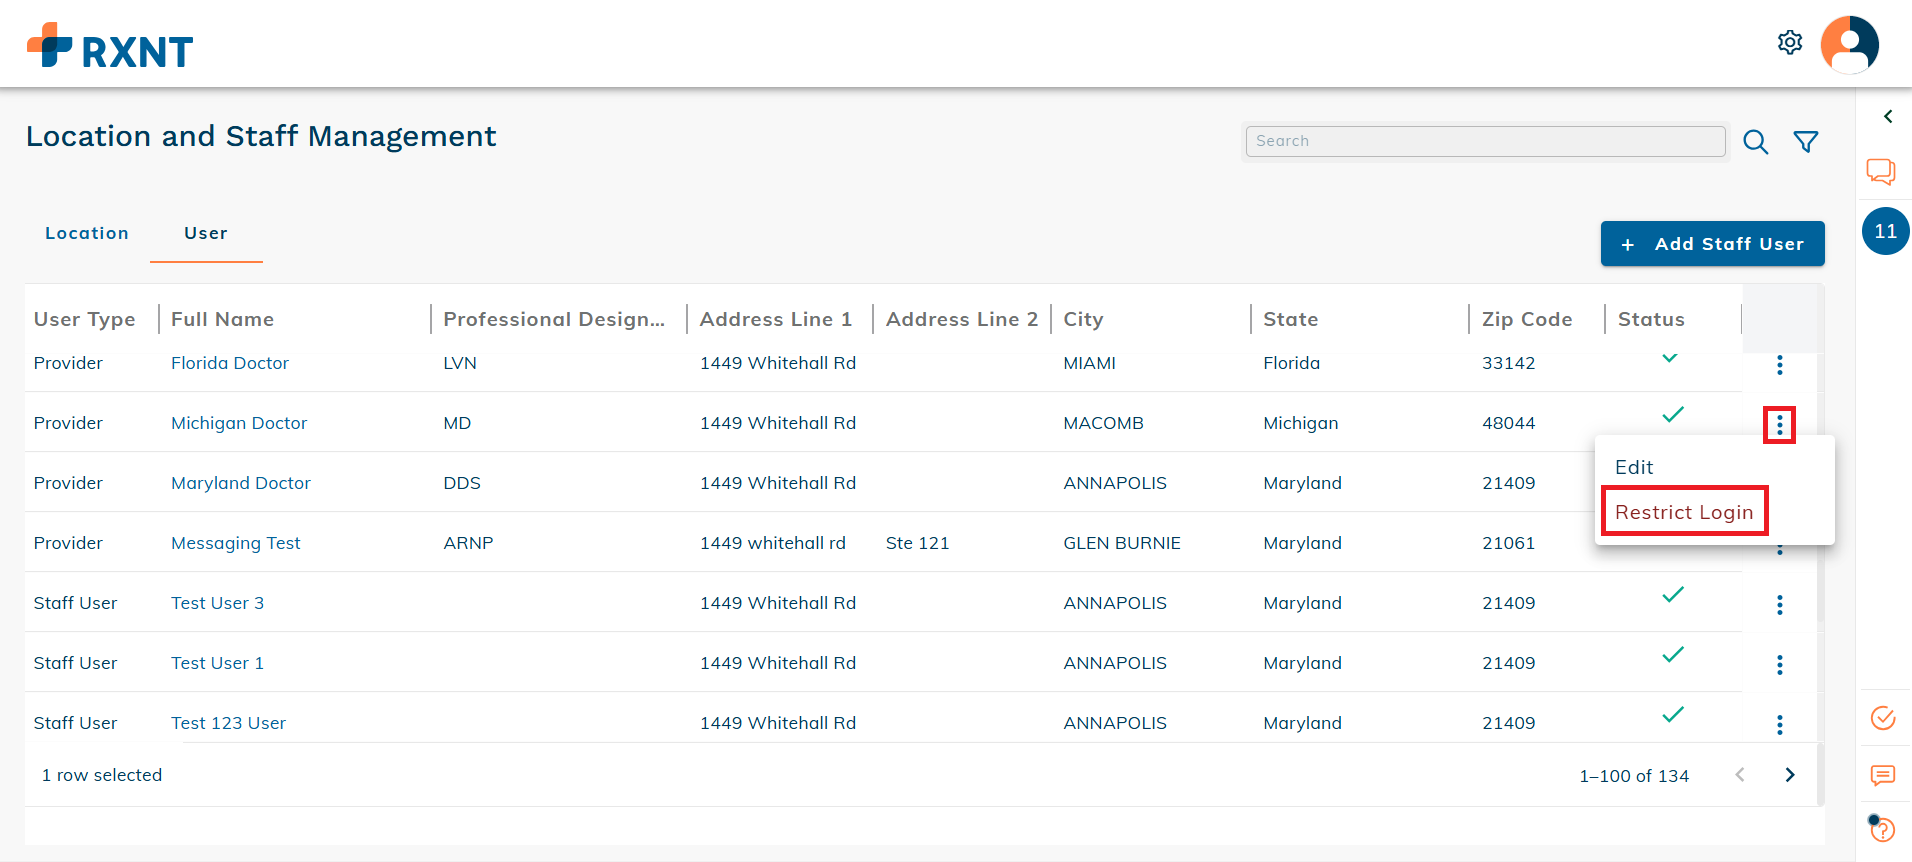
Task: Open the checkmark tasks sidebar icon
Action: point(1883,718)
